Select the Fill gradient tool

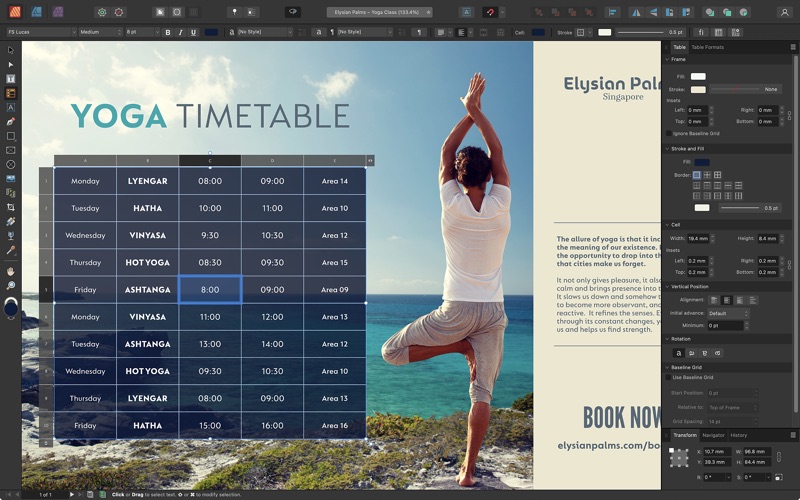tap(11, 221)
